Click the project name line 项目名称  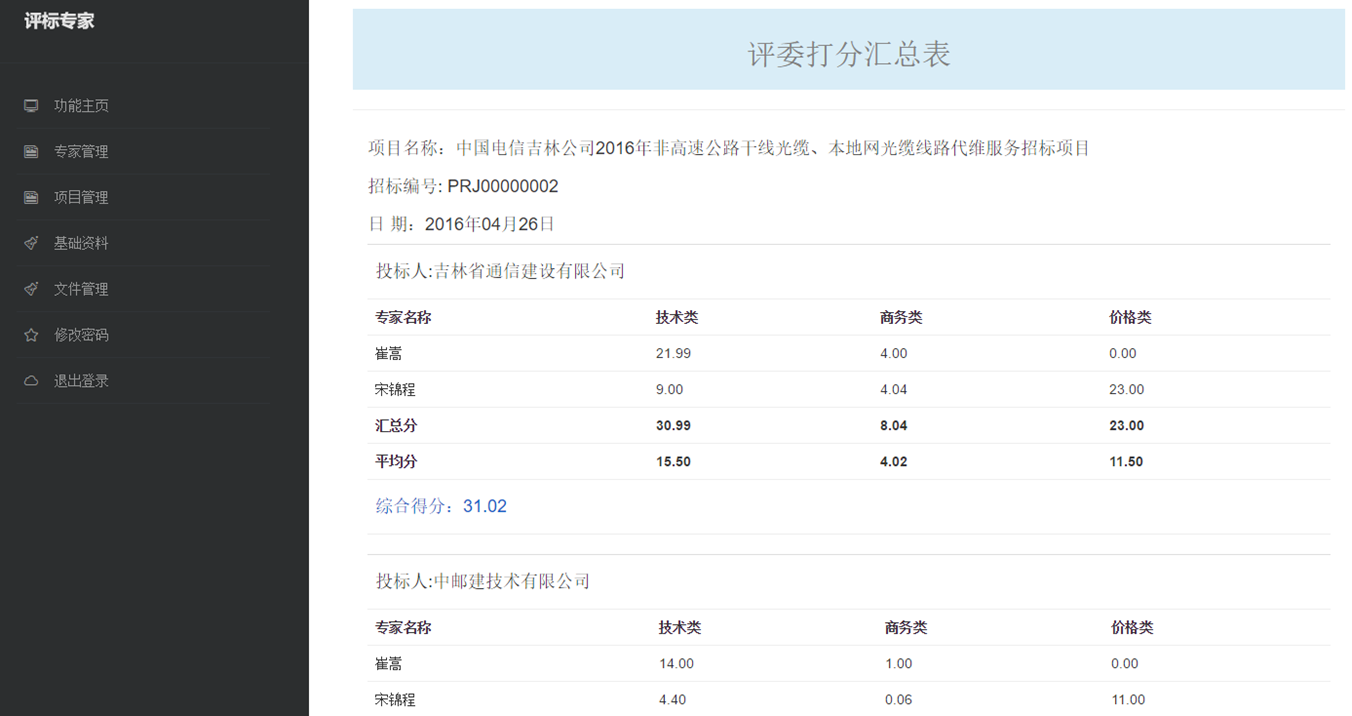point(728,149)
